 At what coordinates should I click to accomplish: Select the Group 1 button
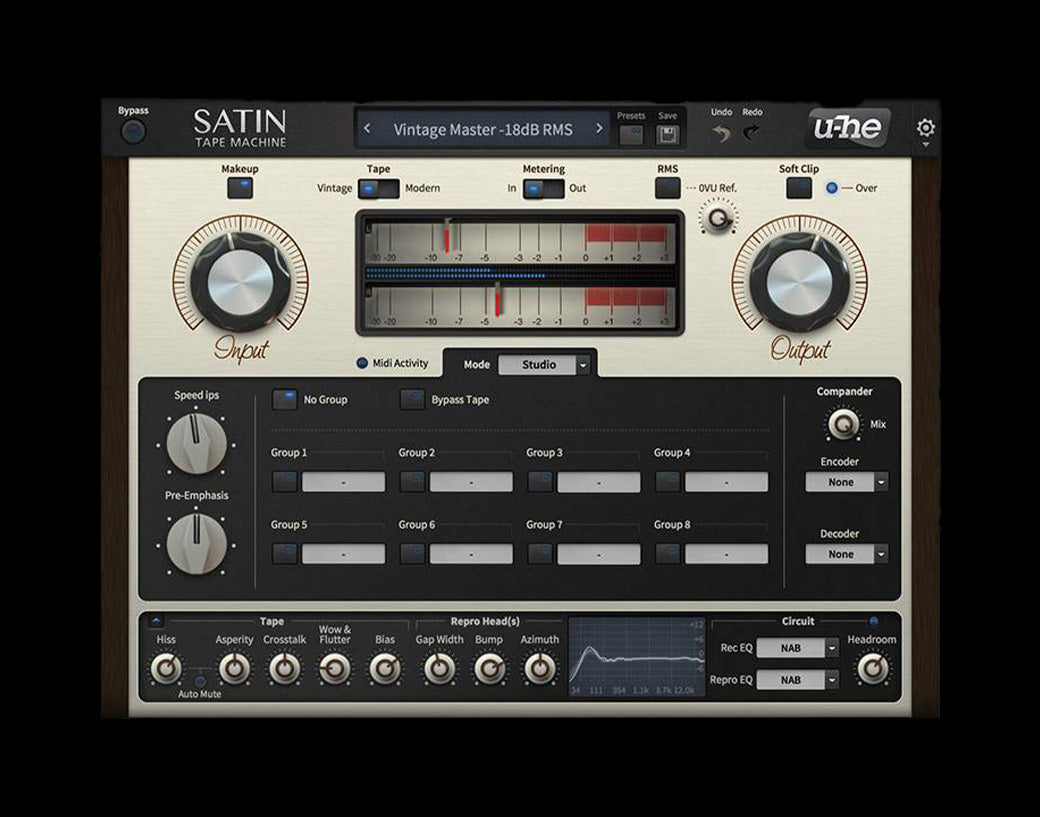(x=285, y=481)
